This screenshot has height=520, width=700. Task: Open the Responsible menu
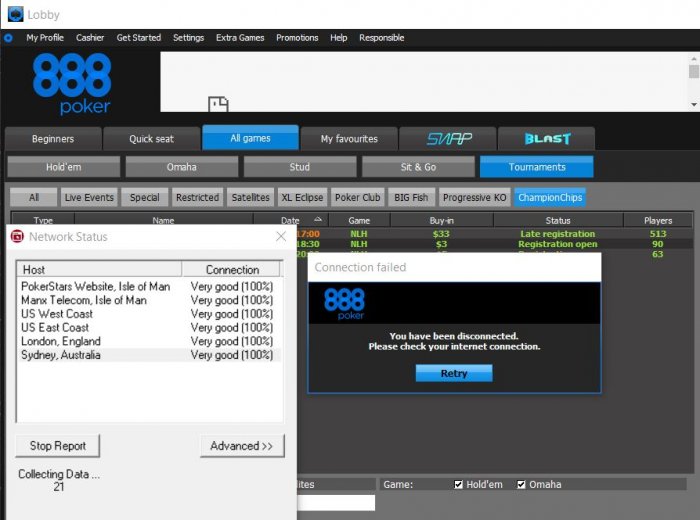pyautogui.click(x=382, y=38)
